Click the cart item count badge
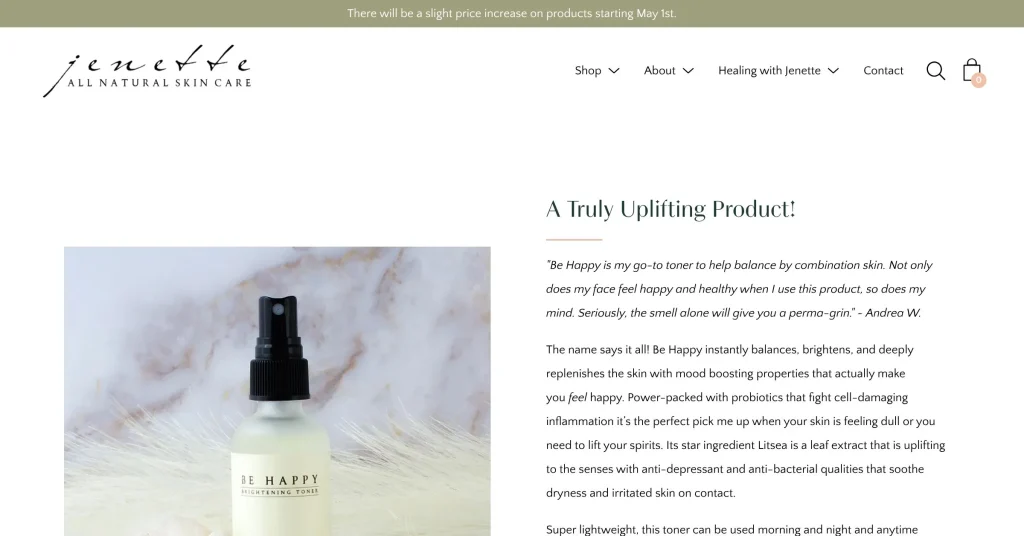Viewport: 1024px width, 536px height. [978, 80]
